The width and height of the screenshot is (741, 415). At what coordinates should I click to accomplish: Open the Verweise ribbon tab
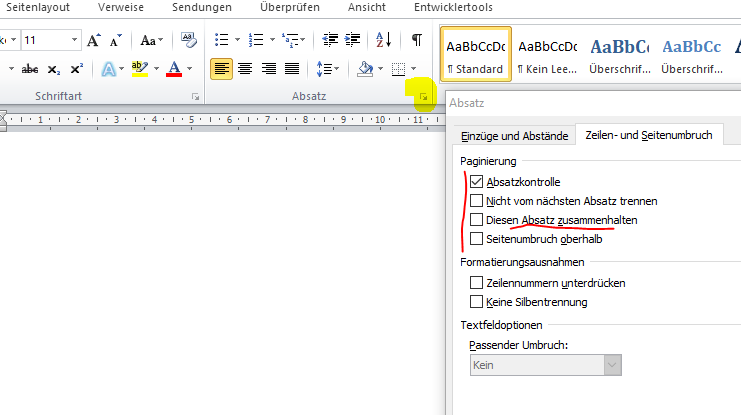[x=121, y=8]
